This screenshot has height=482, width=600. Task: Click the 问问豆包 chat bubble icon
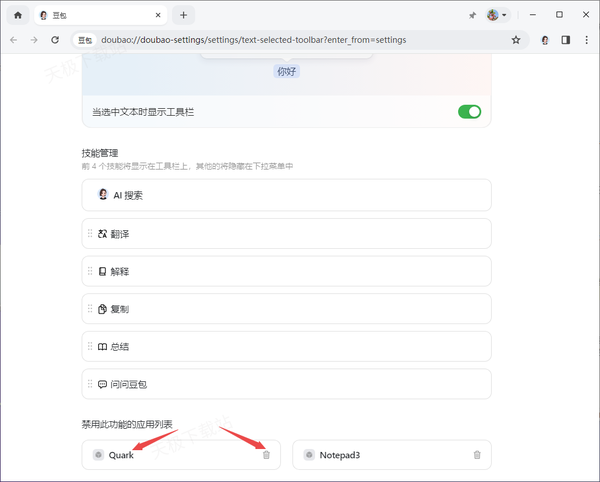(102, 384)
